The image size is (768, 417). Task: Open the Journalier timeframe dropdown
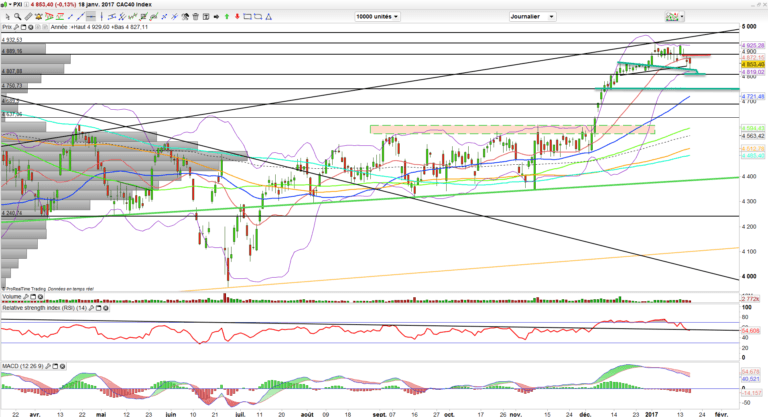pos(537,17)
